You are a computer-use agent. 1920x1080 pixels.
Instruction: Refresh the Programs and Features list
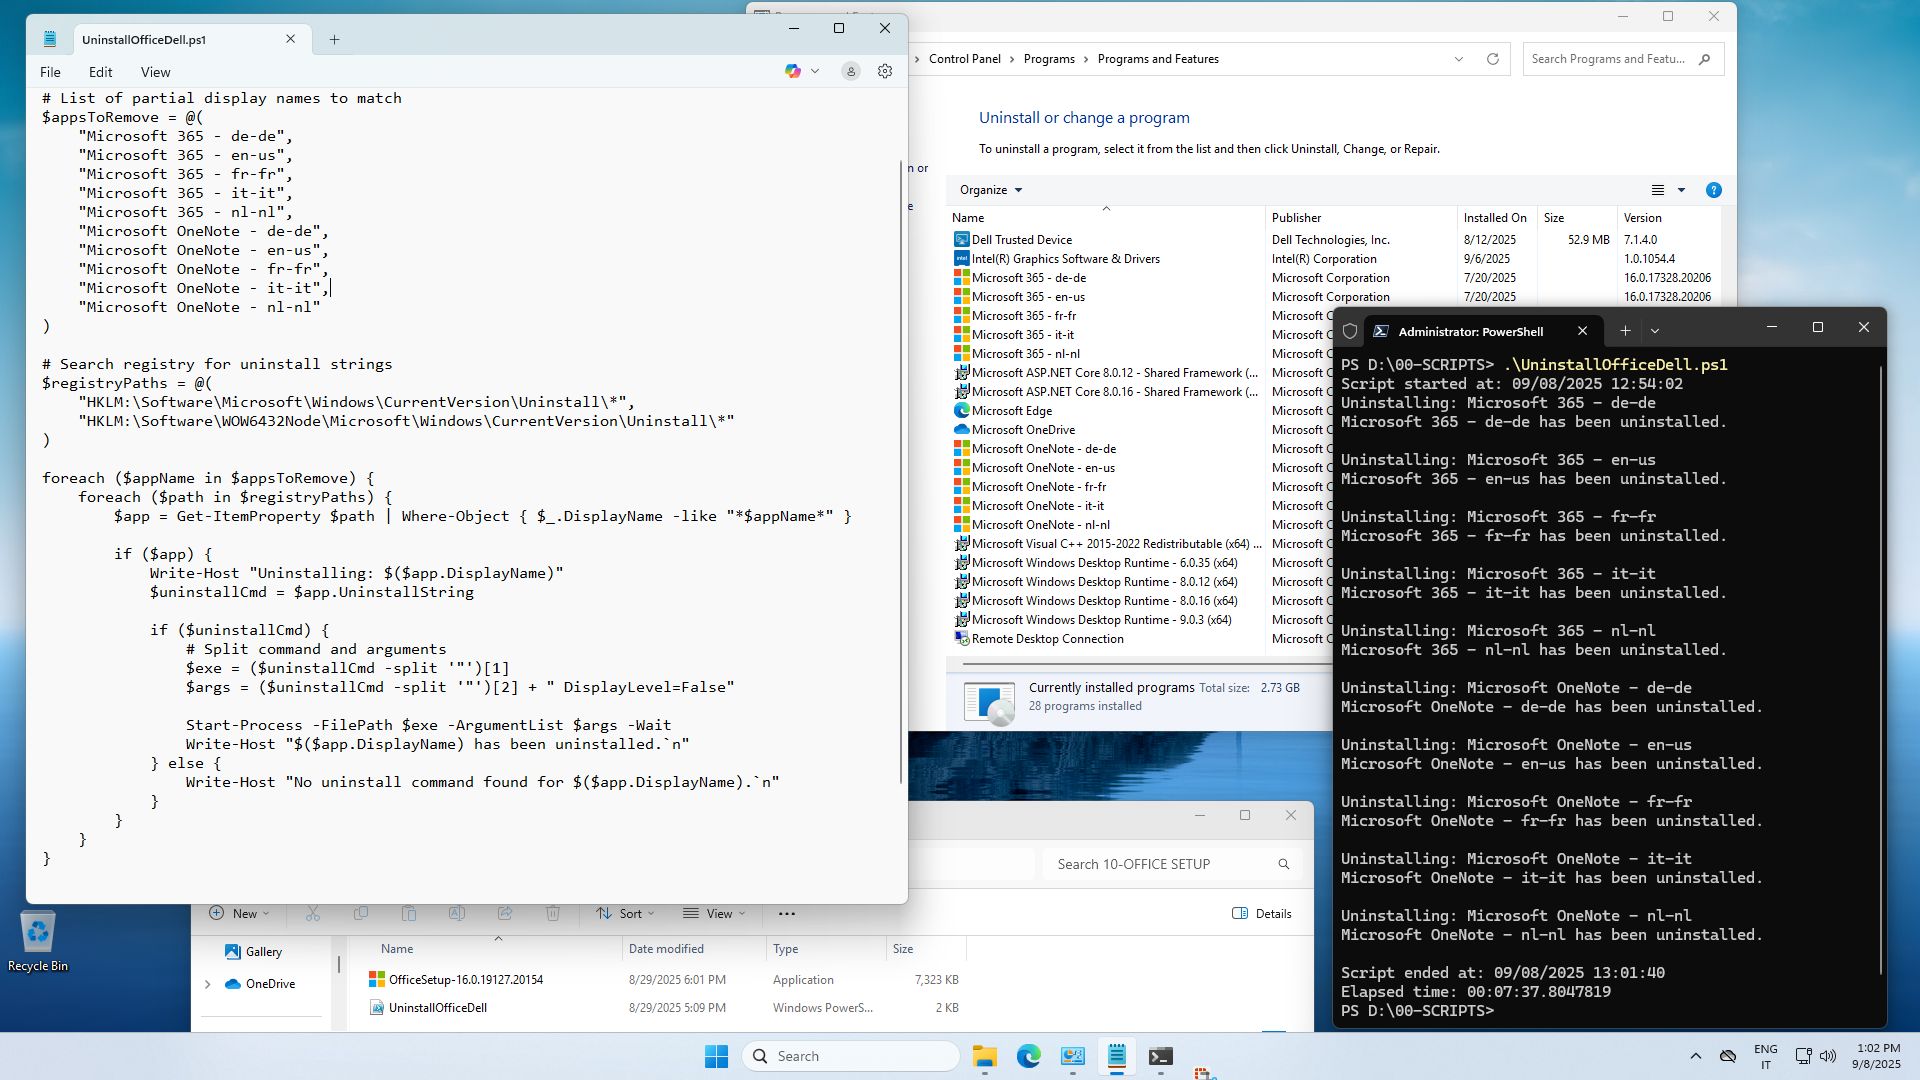[x=1493, y=59]
